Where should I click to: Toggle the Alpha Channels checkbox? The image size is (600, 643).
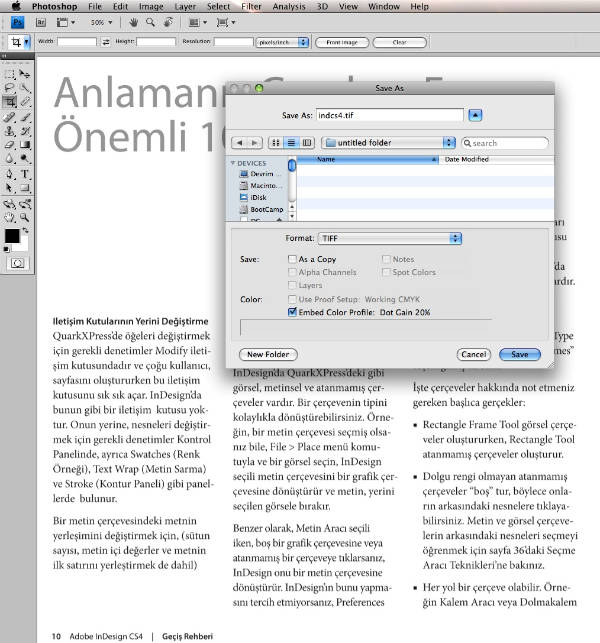pyautogui.click(x=292, y=272)
